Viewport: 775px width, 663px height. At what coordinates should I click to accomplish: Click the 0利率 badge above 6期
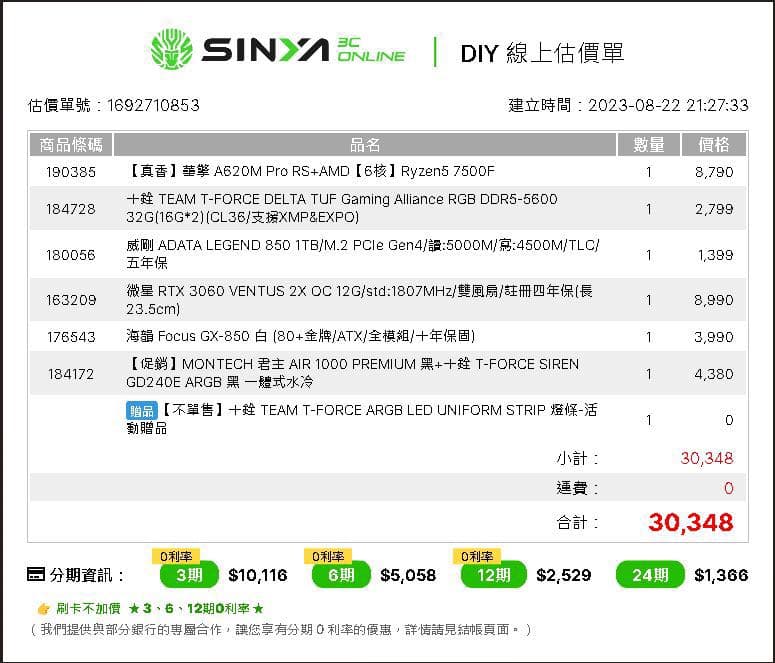[x=326, y=556]
